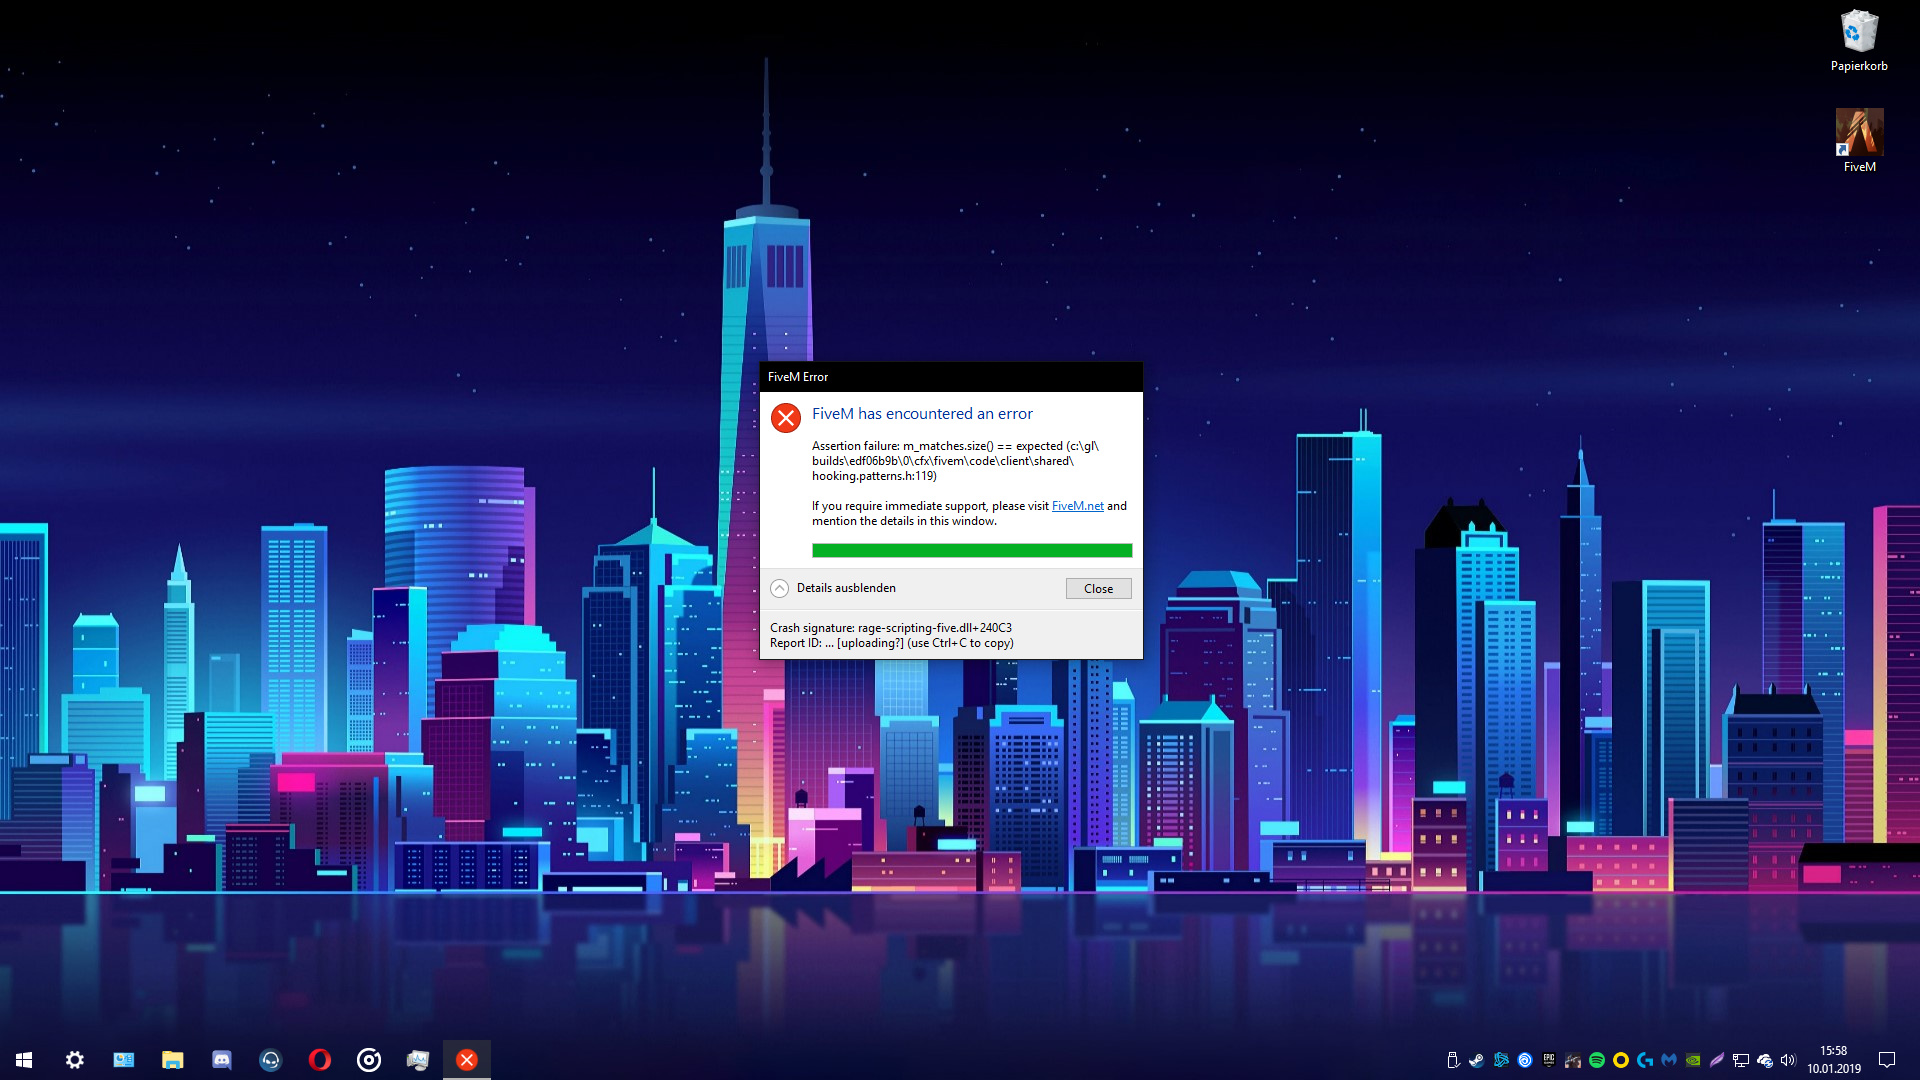The image size is (1920, 1080).
Task: Click the Report ID uploading text
Action: [892, 643]
